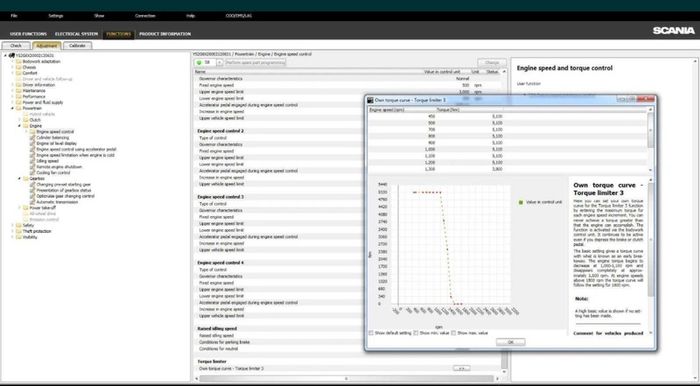Click Perform spare part programming button

(255, 63)
